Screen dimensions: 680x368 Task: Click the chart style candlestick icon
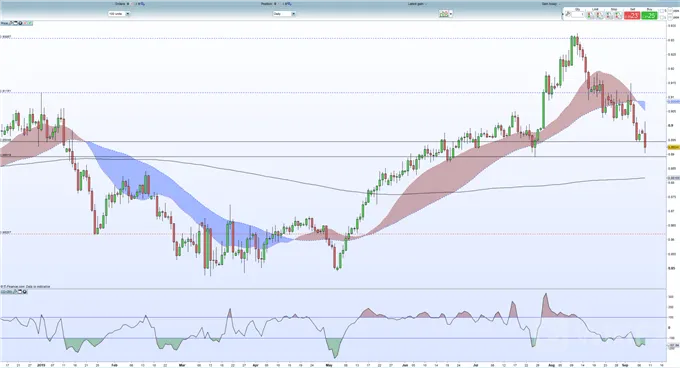(444, 14)
